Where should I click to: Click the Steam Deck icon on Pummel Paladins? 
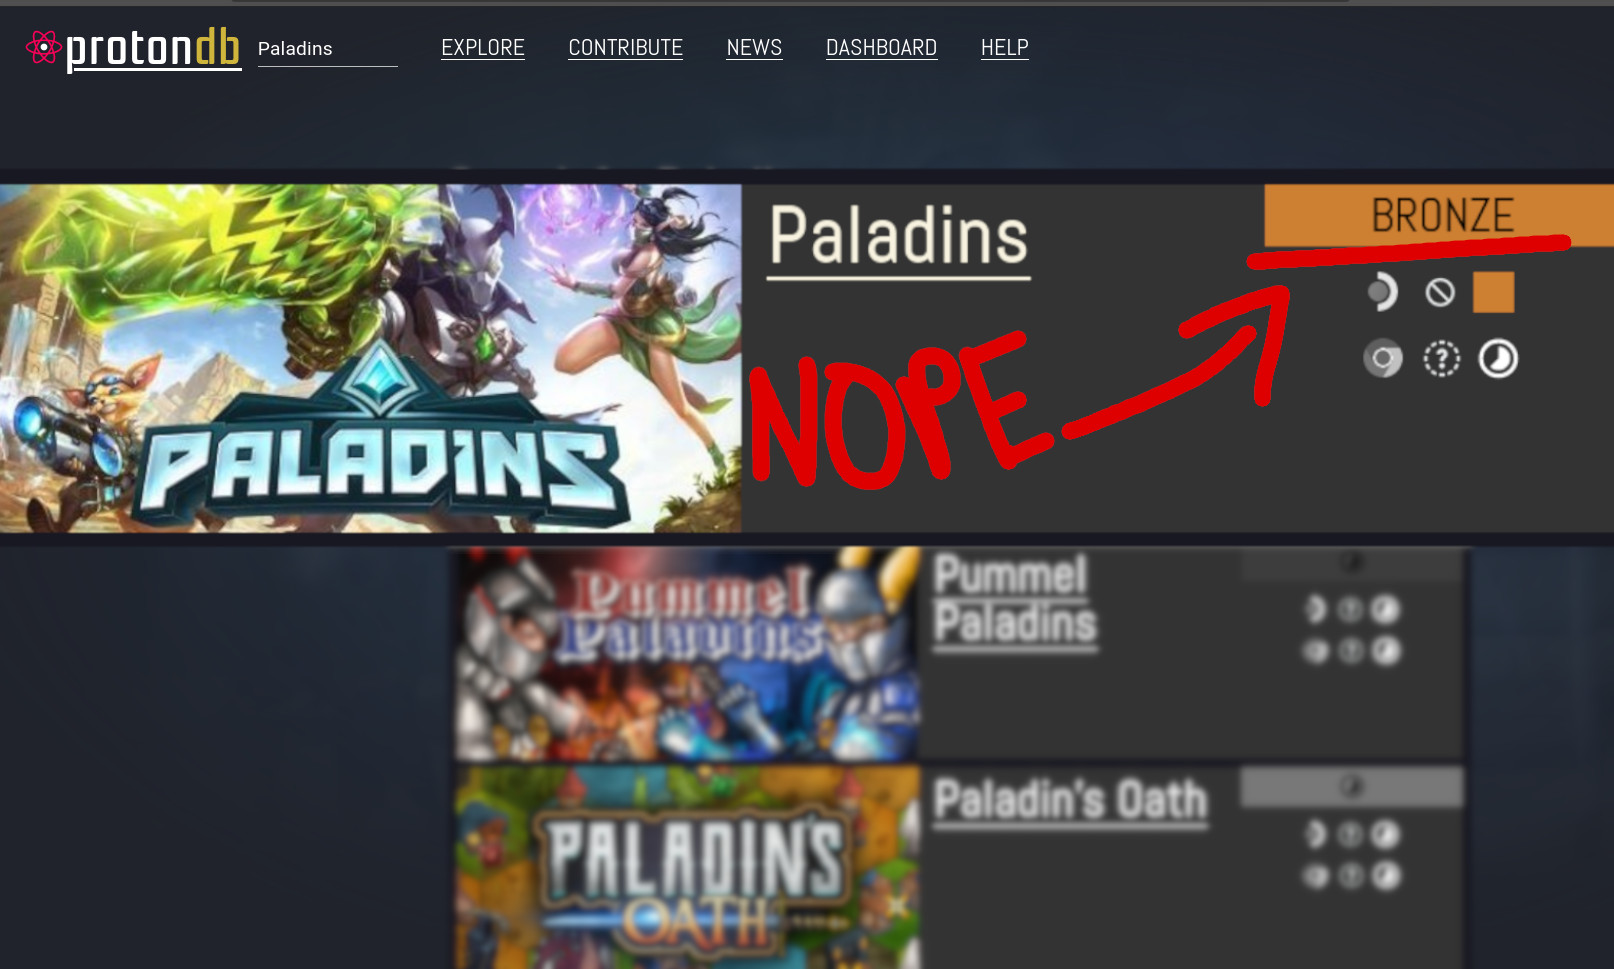pos(1316,609)
